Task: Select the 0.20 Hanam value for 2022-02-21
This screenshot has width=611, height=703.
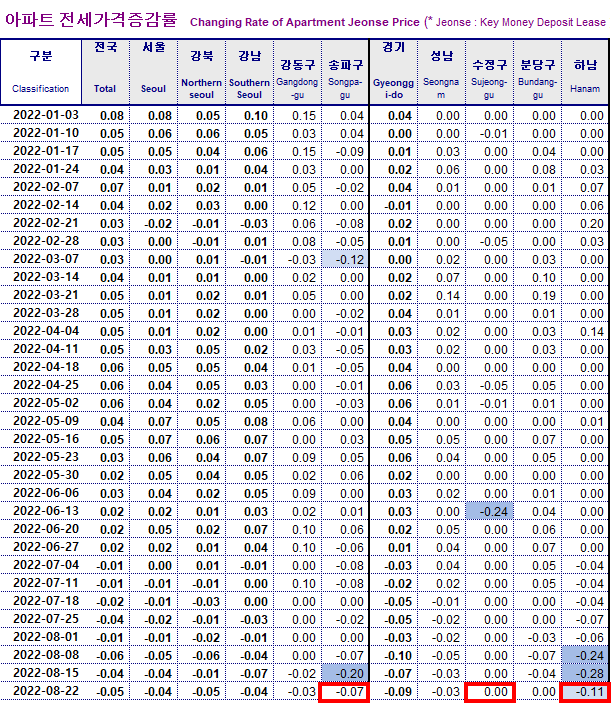Action: [x=592, y=223]
